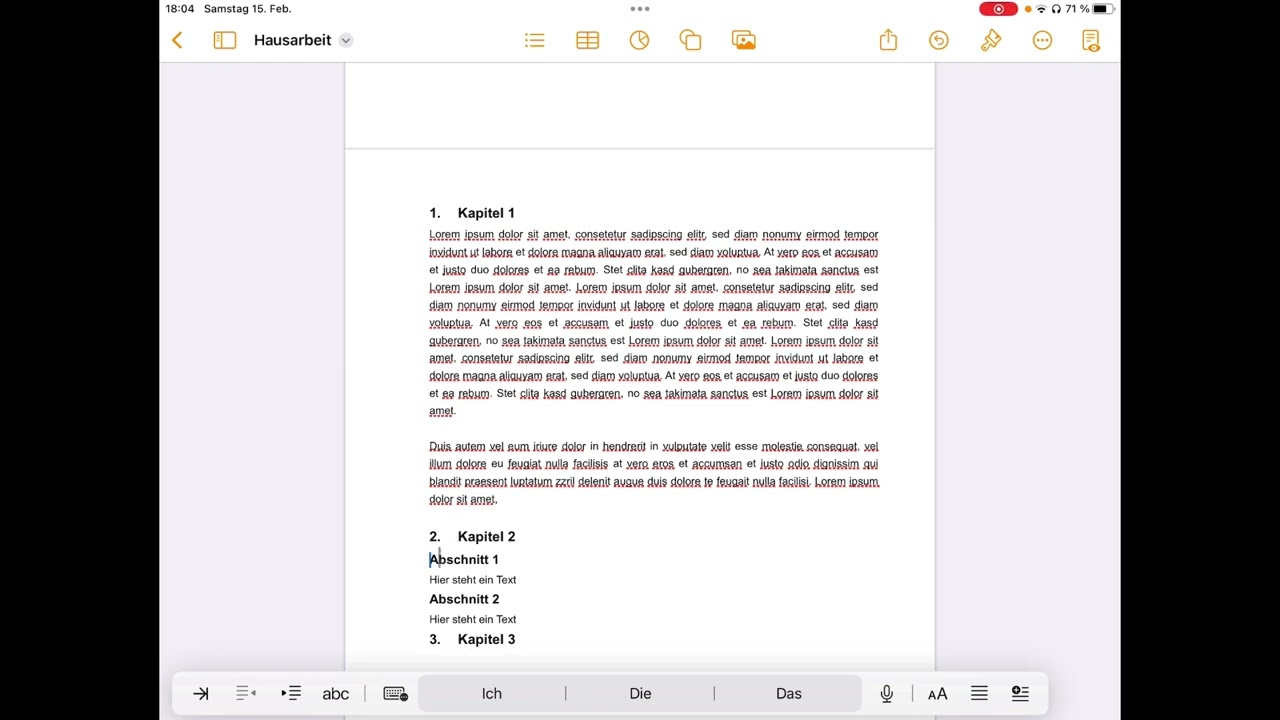Tap the abc text options button
This screenshot has width=1280, height=720.
(x=336, y=693)
